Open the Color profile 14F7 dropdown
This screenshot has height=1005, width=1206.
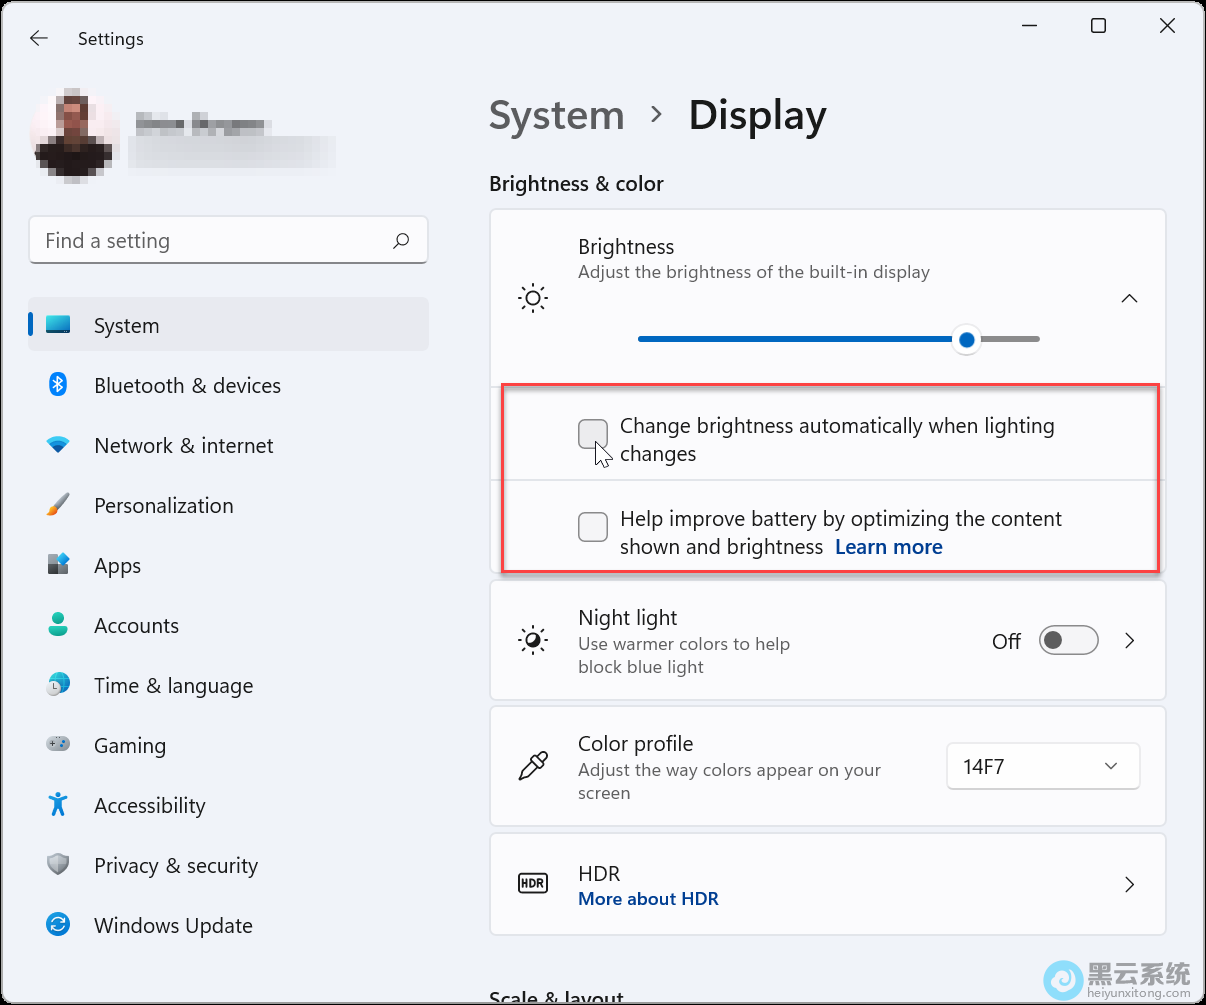pos(1042,767)
